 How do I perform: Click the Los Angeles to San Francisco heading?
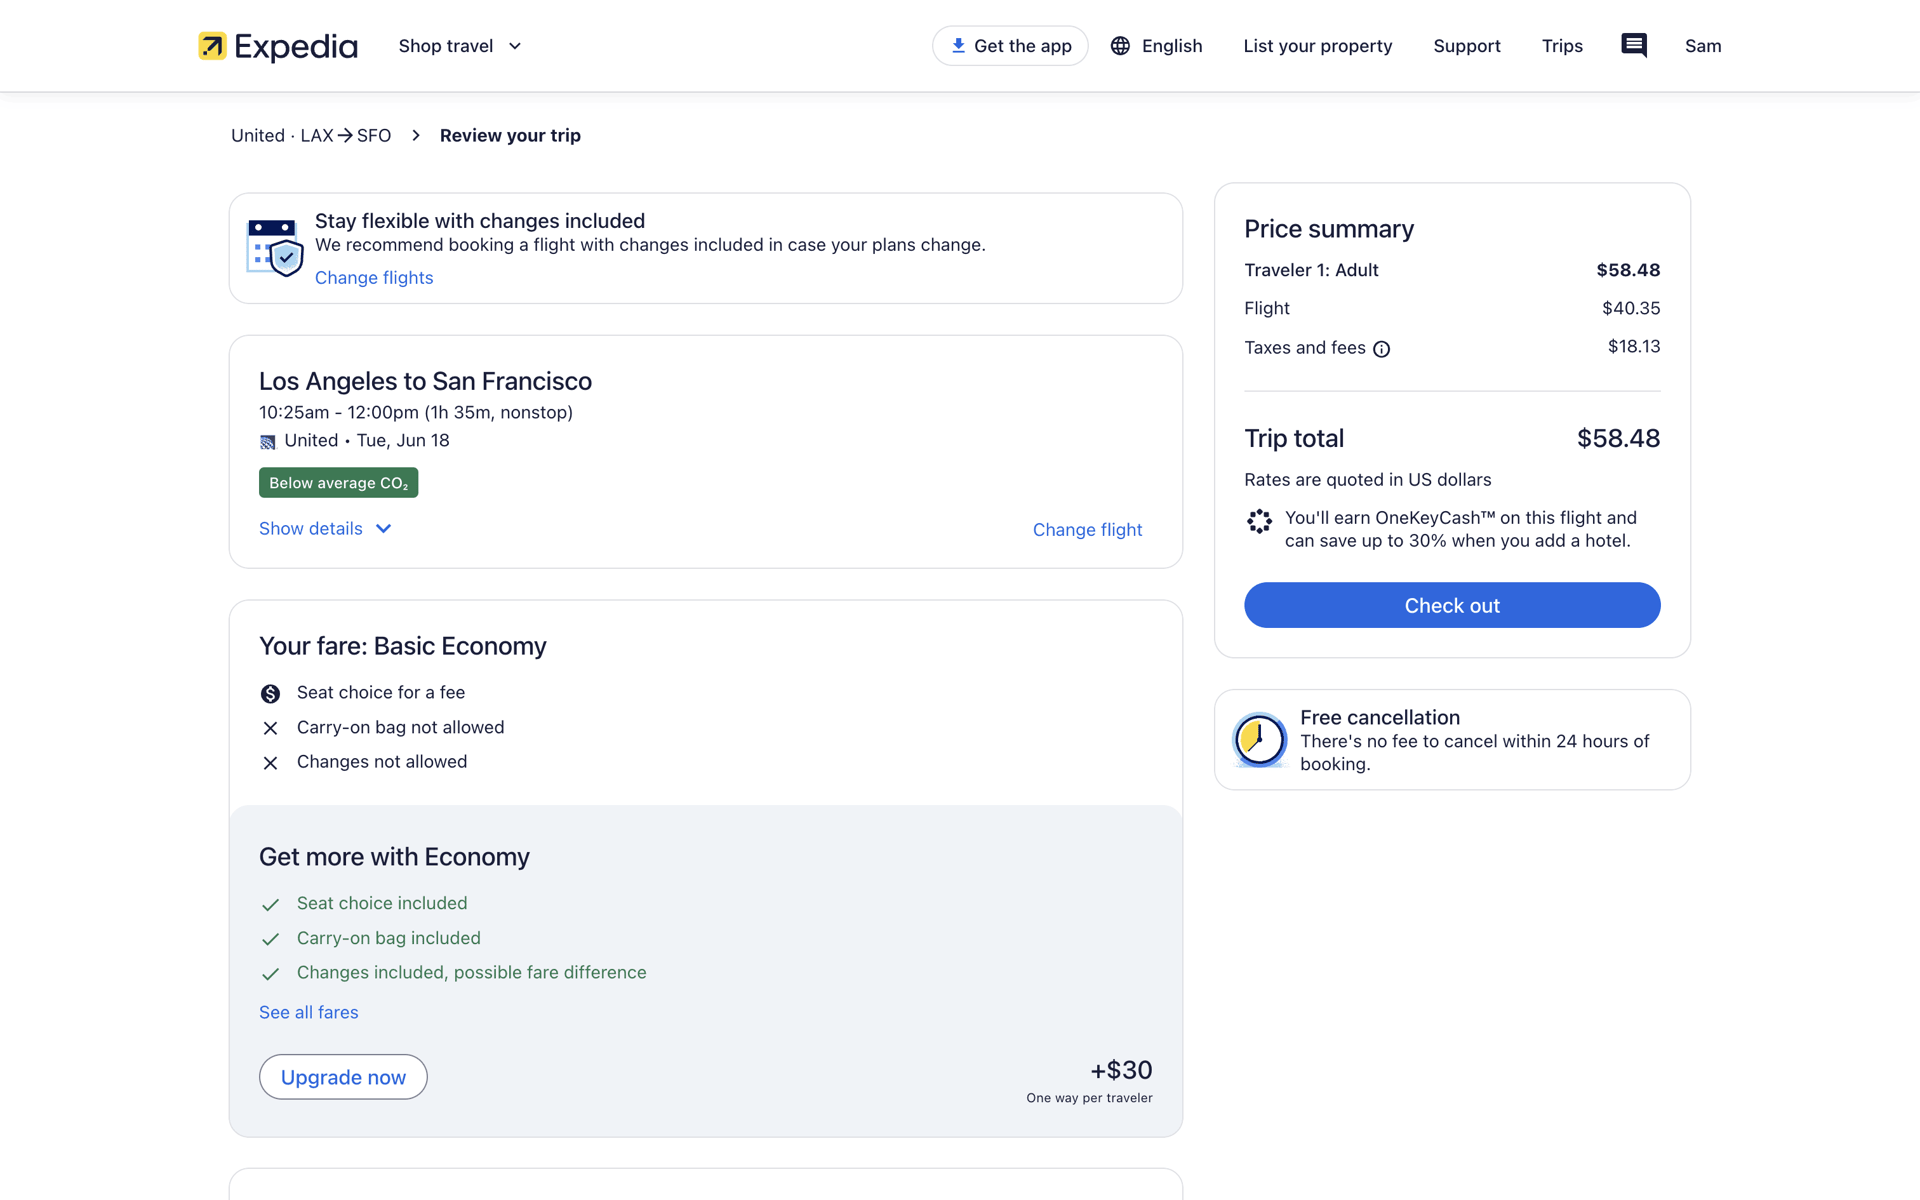pyautogui.click(x=425, y=381)
